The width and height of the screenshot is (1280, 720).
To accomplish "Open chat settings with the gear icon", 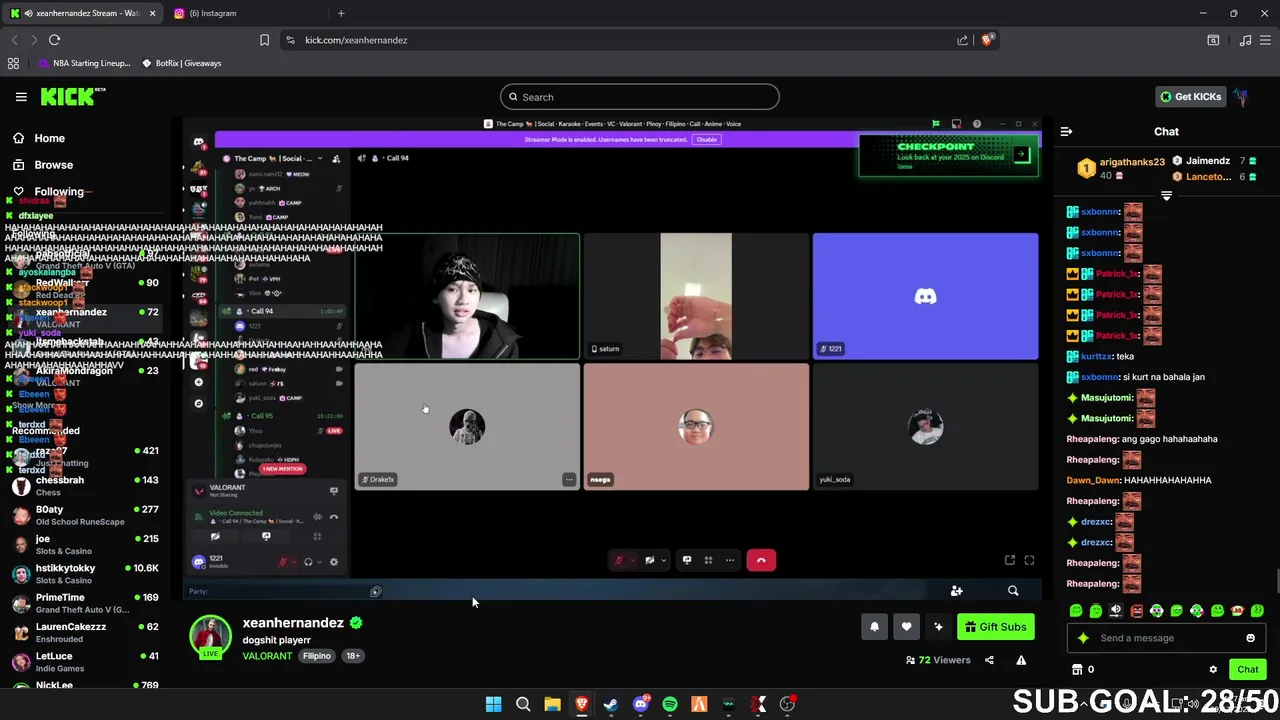I will tap(1213, 669).
